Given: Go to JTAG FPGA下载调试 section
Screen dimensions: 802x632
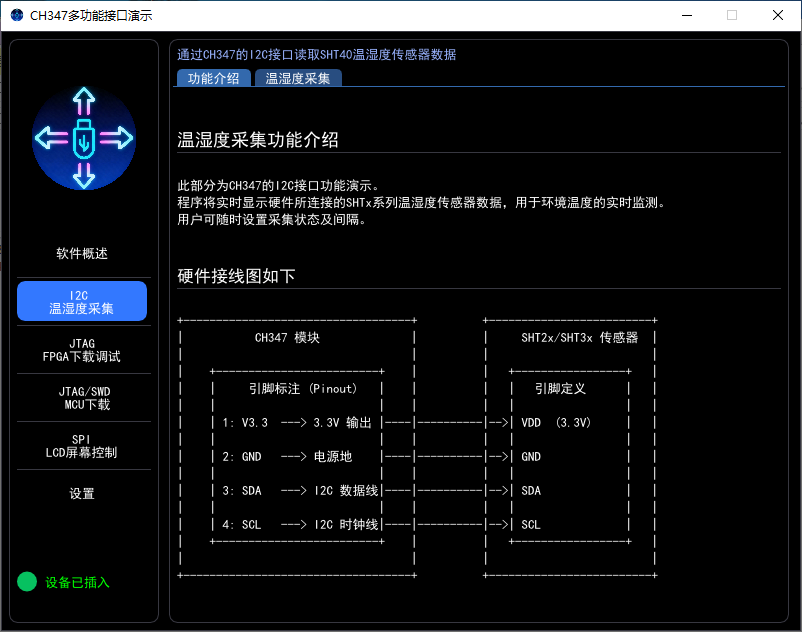Looking at the screenshot, I should [x=82, y=350].
